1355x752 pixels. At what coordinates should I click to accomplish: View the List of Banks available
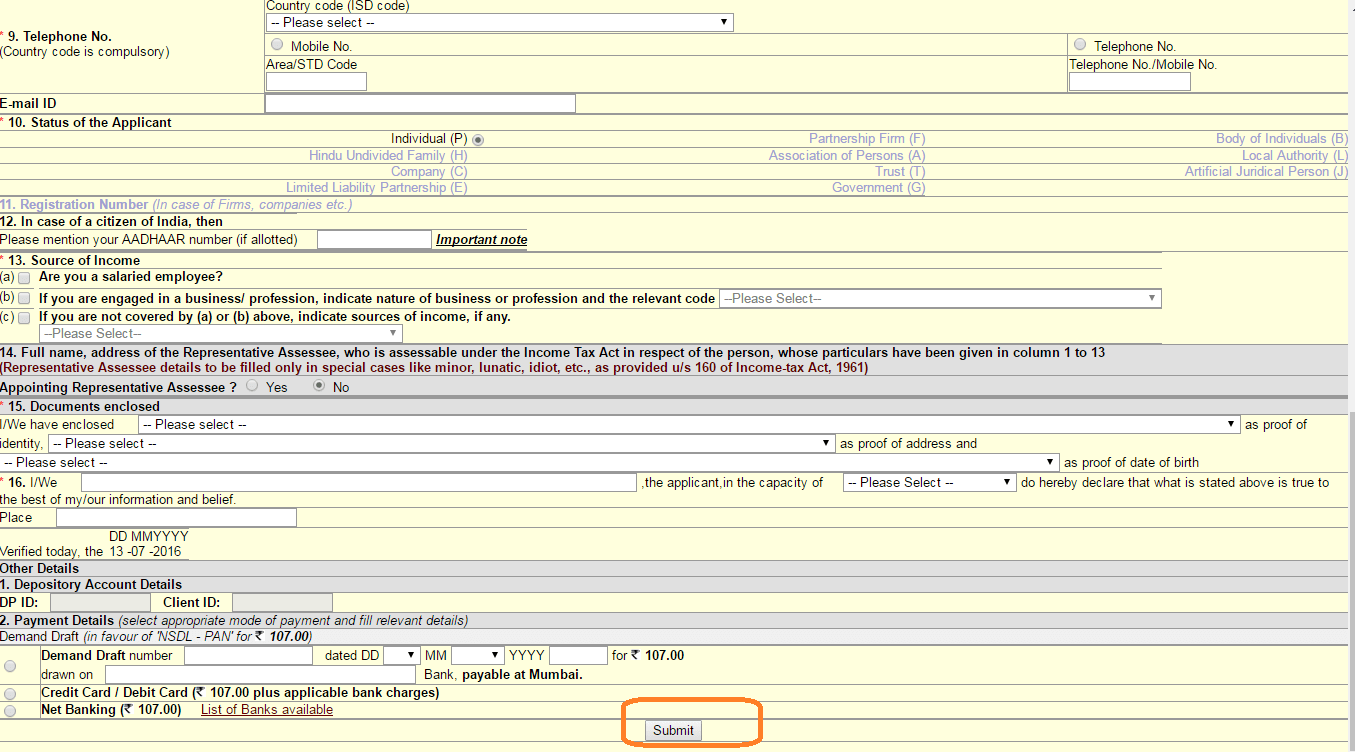tap(266, 709)
